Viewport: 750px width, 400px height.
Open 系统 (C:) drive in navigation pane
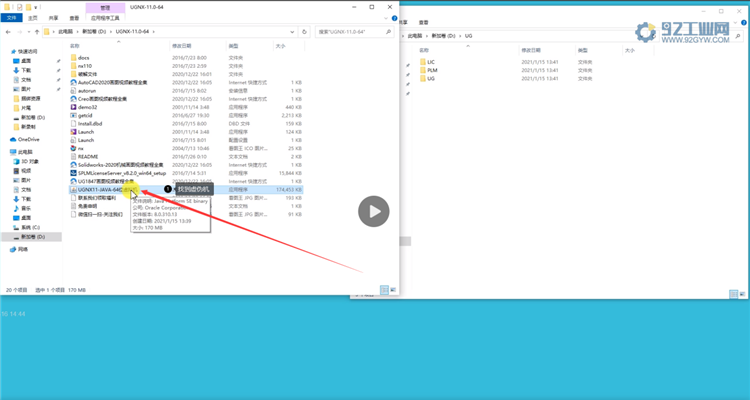[x=27, y=227]
